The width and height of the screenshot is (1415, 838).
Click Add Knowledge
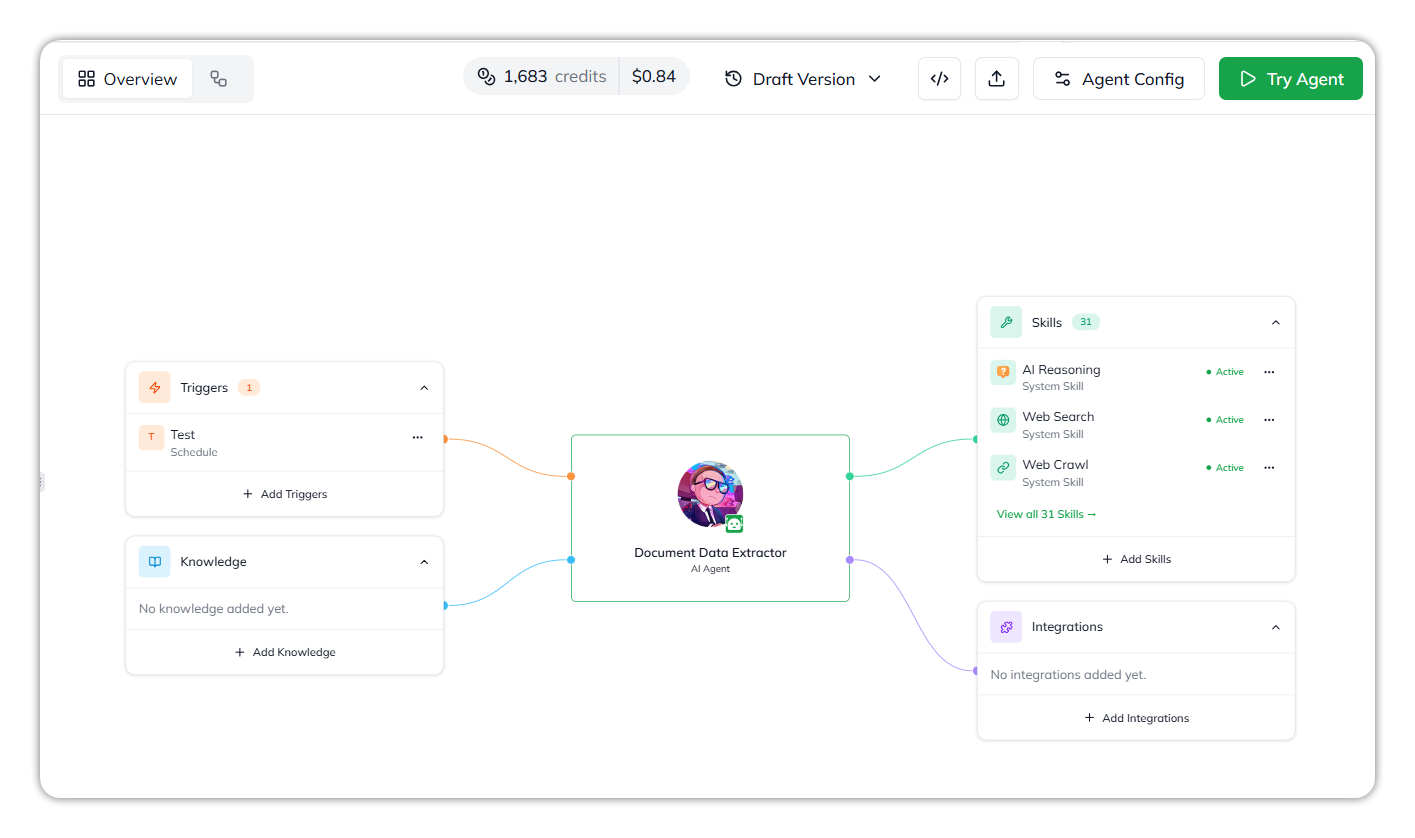[284, 652]
